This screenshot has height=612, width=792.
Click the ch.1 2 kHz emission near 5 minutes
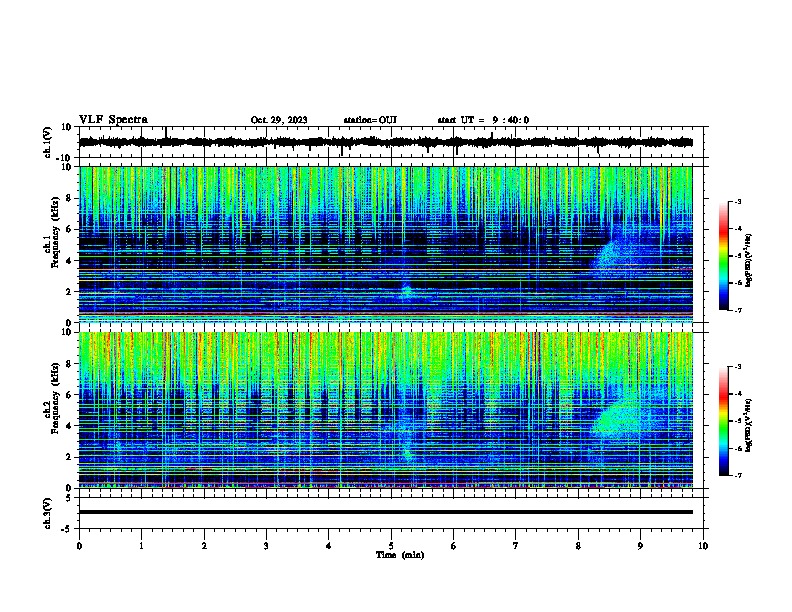pyautogui.click(x=407, y=292)
